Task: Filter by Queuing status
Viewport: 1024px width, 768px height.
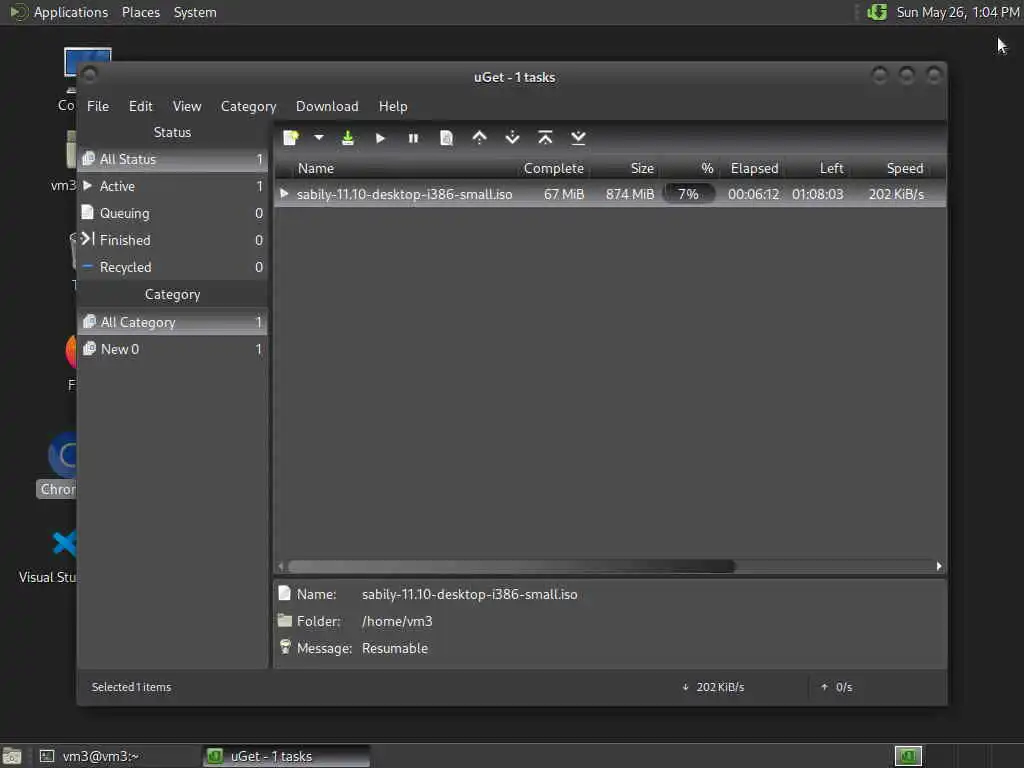Action: click(x=172, y=213)
